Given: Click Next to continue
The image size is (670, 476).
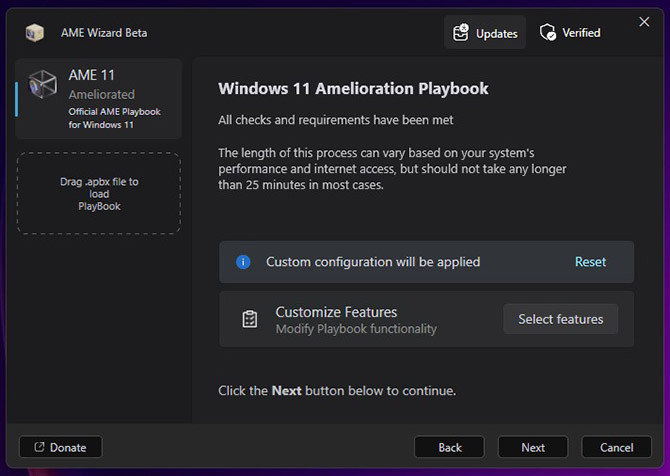Looking at the screenshot, I should point(533,447).
